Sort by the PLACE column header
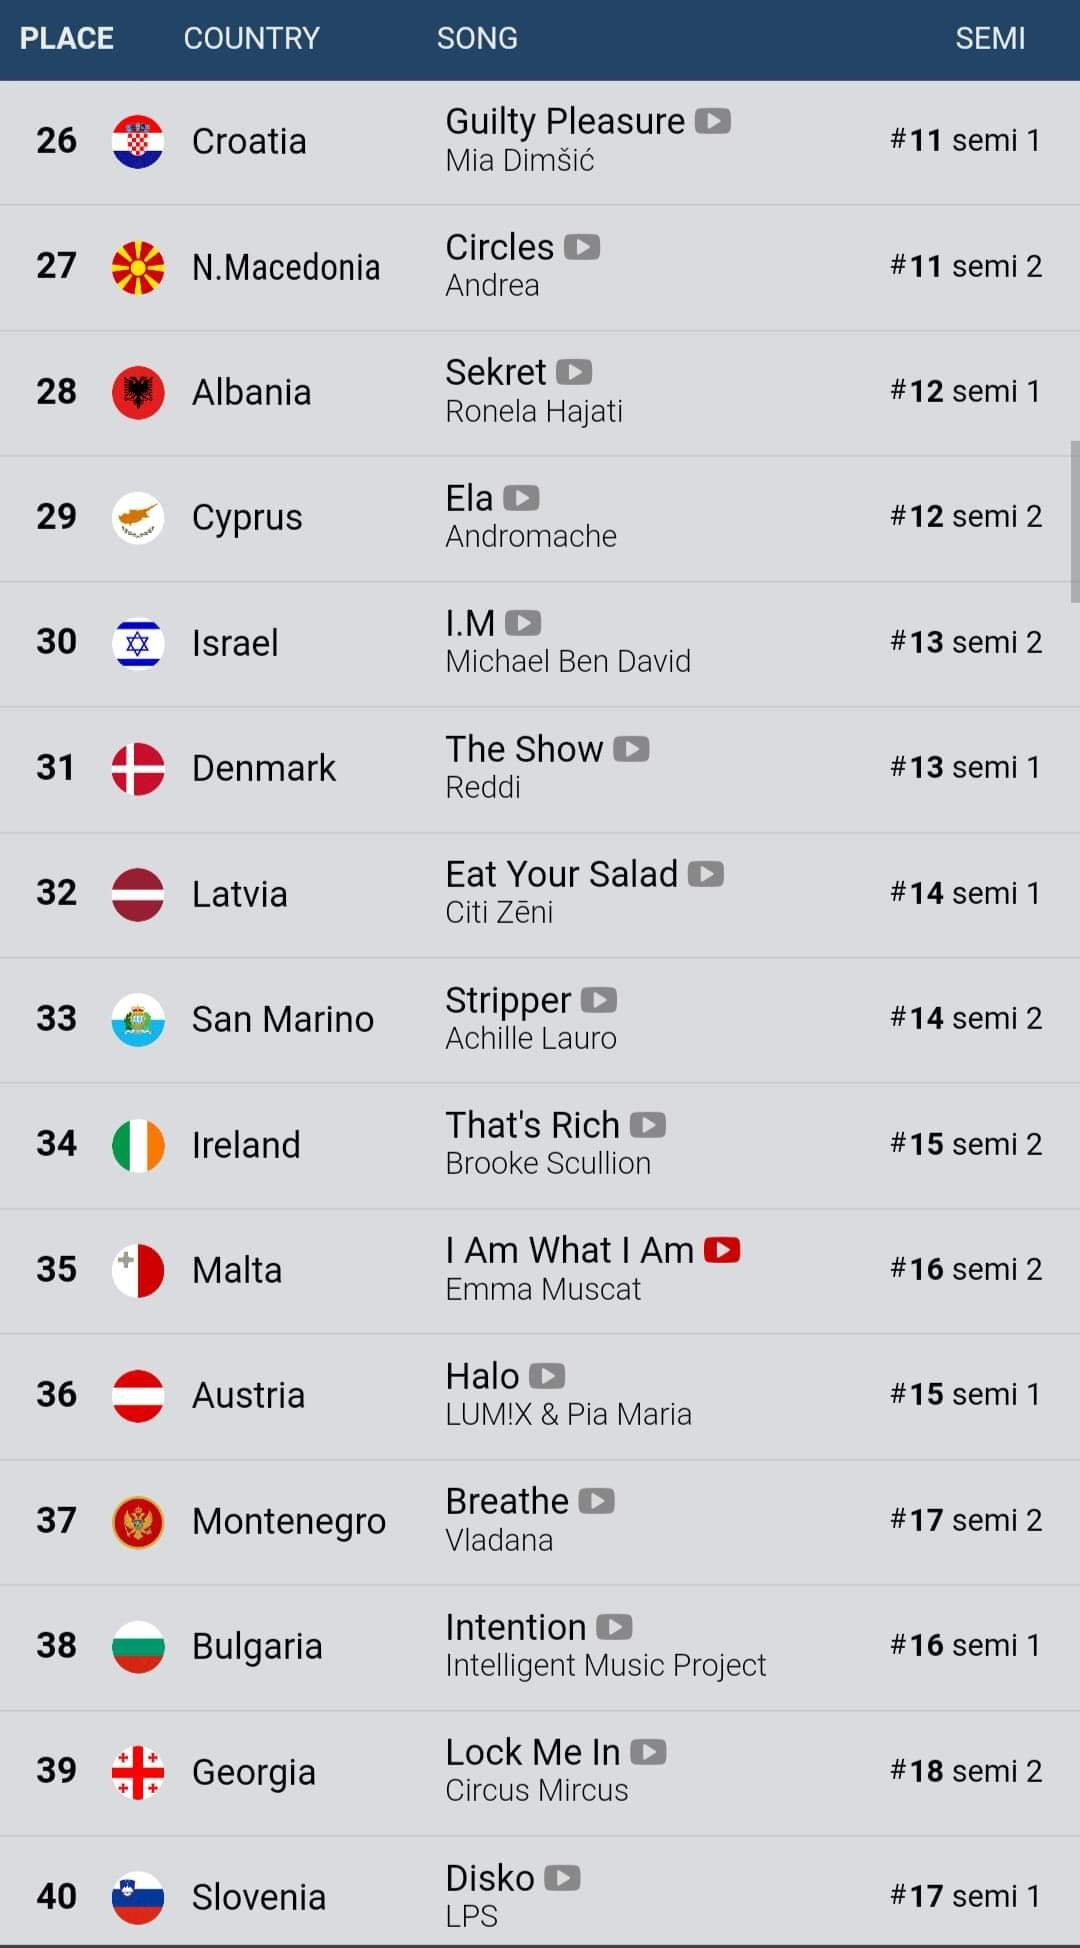The image size is (1080, 1948). [67, 39]
